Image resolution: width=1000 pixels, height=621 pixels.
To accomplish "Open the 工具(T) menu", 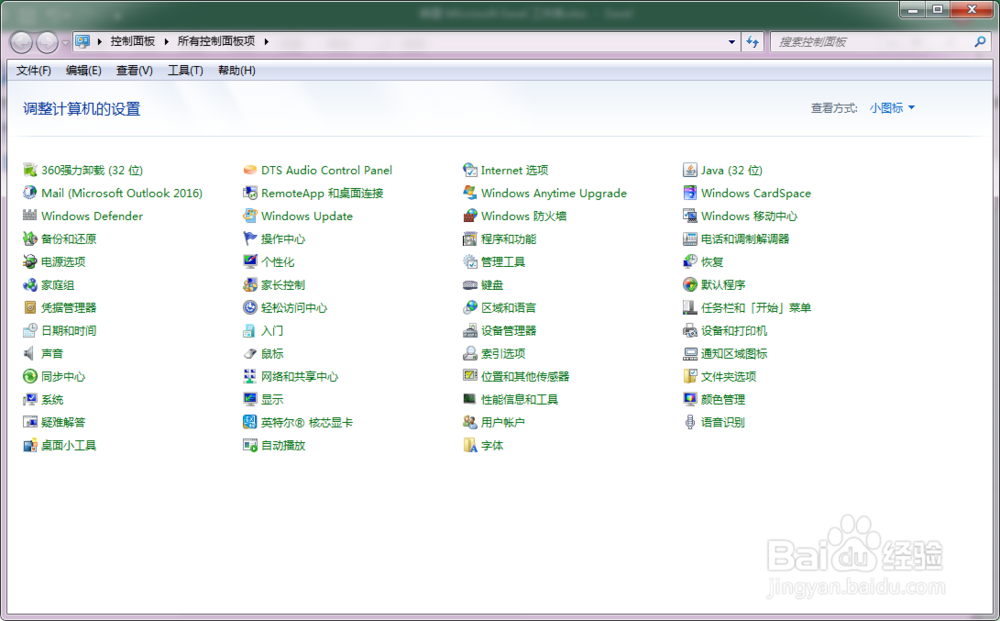I will [186, 71].
